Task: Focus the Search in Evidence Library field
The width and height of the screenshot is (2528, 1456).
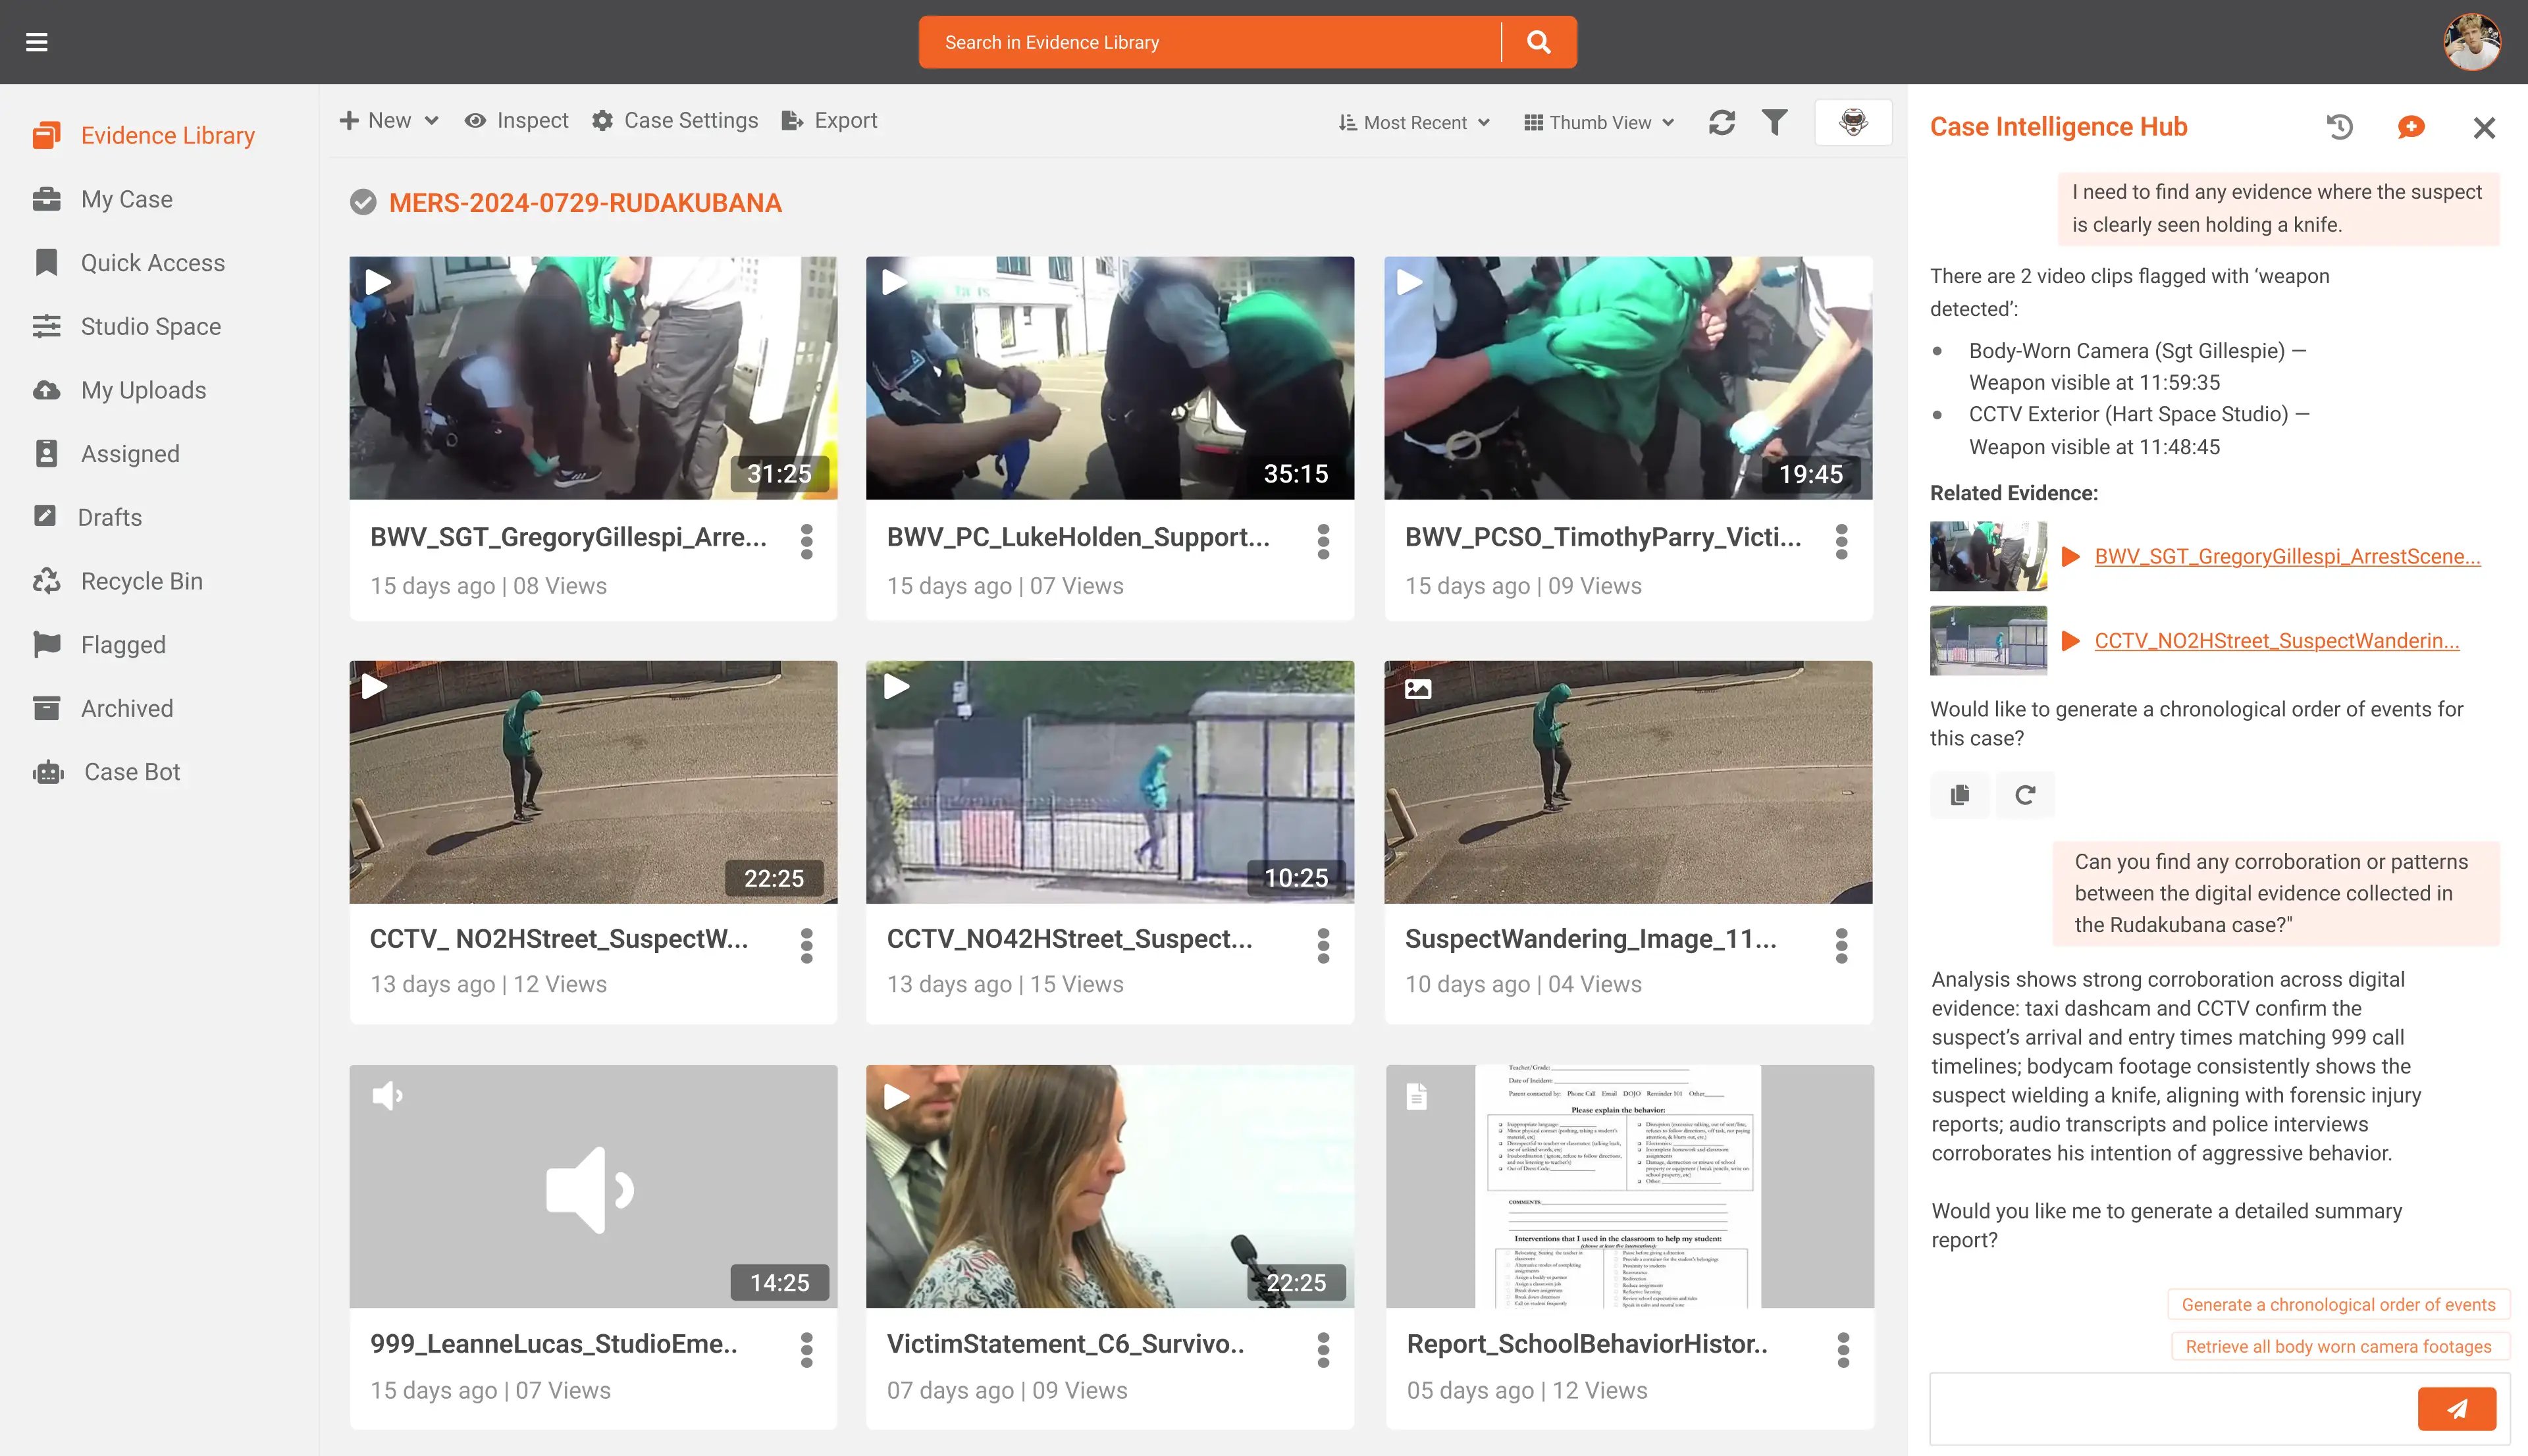Action: [x=1210, y=42]
